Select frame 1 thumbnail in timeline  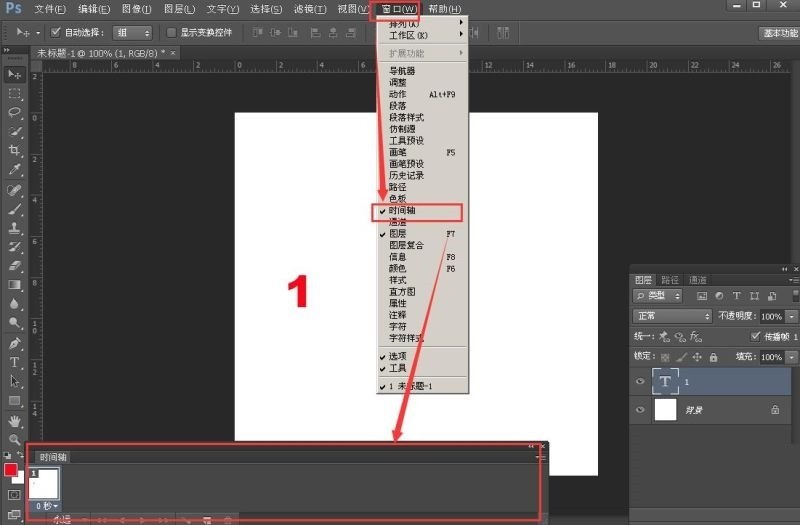(44, 483)
